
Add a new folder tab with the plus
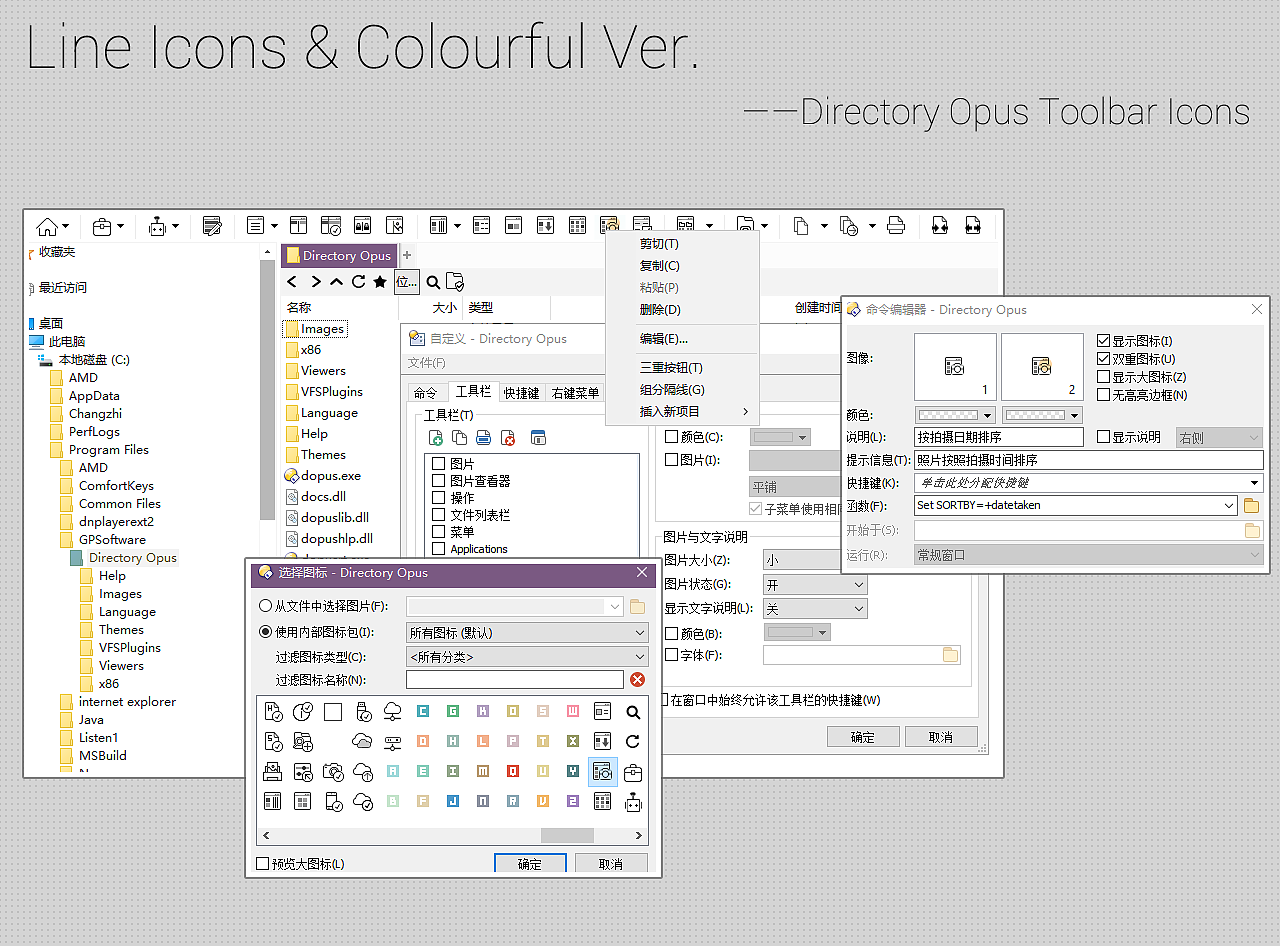[407, 255]
